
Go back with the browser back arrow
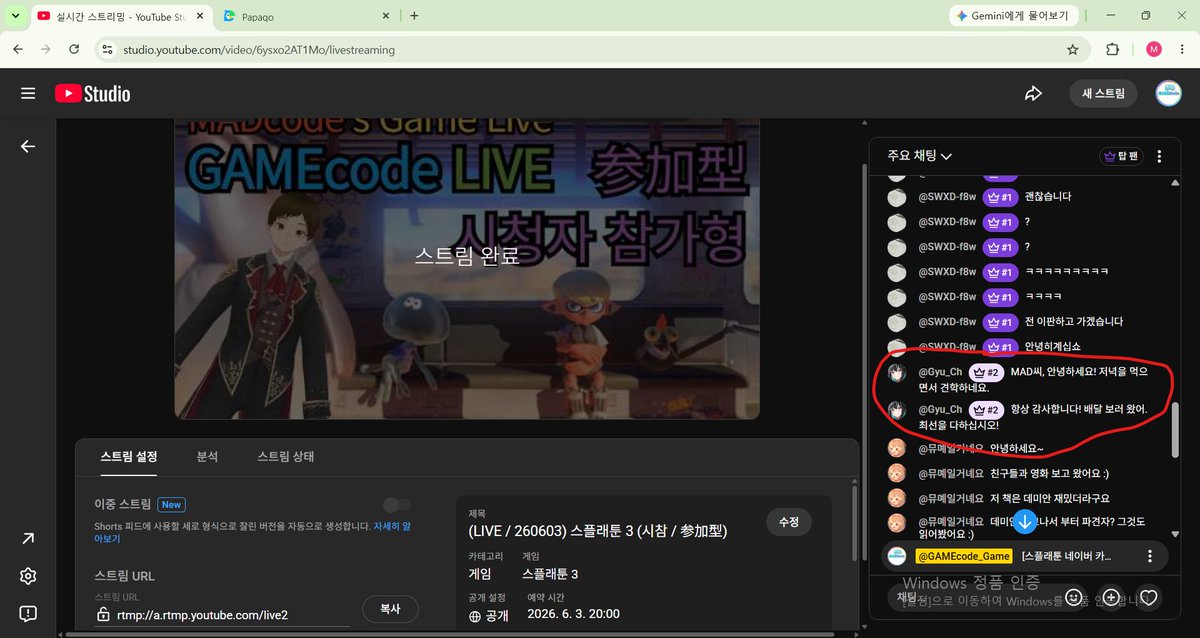tap(18, 49)
